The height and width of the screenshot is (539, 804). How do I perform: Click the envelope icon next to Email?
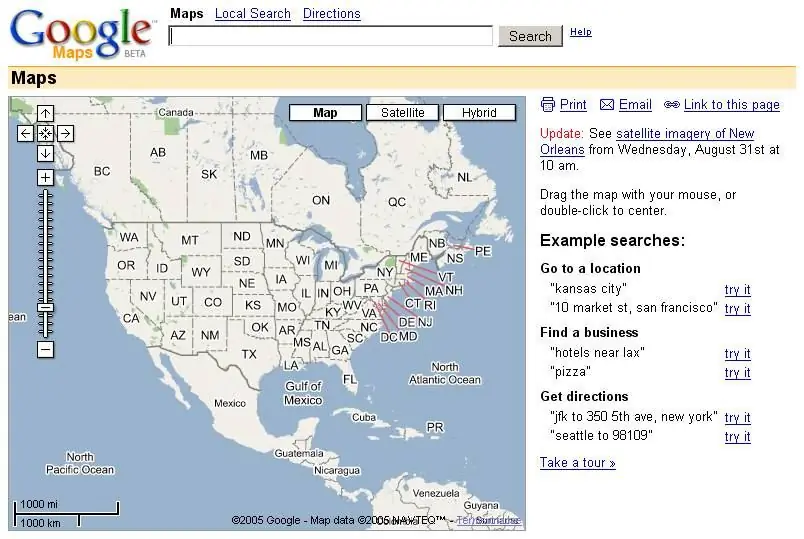[607, 105]
